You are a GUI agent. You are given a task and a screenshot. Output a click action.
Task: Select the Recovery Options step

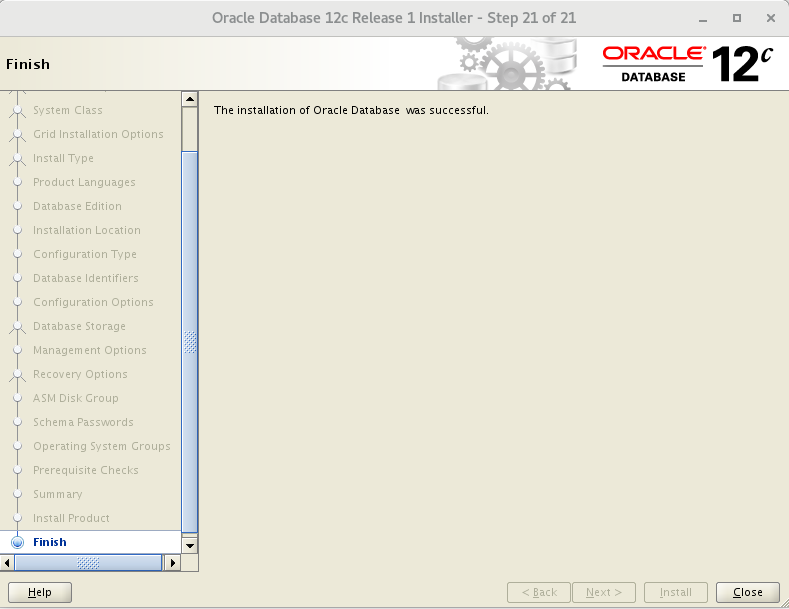(81, 374)
